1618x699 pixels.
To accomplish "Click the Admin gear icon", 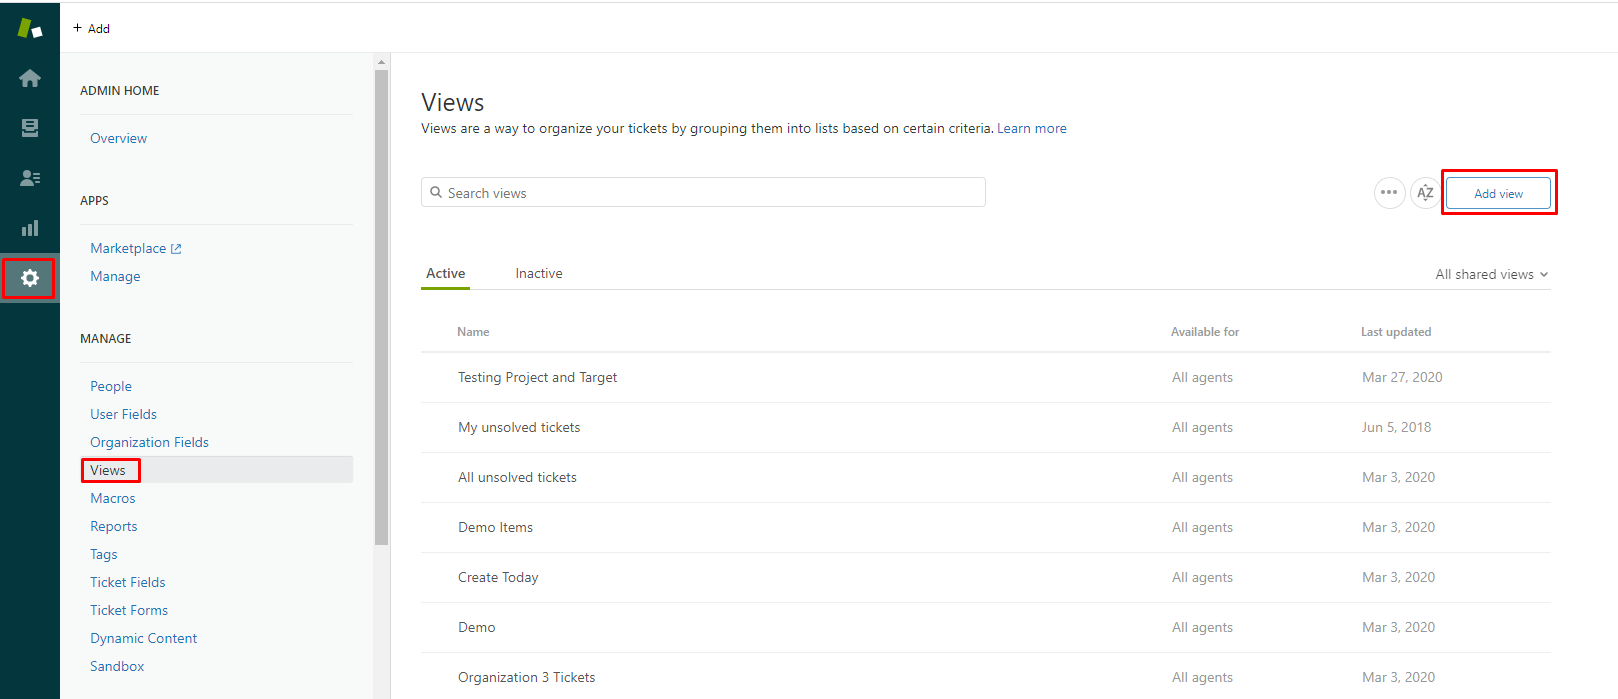I will [x=30, y=278].
